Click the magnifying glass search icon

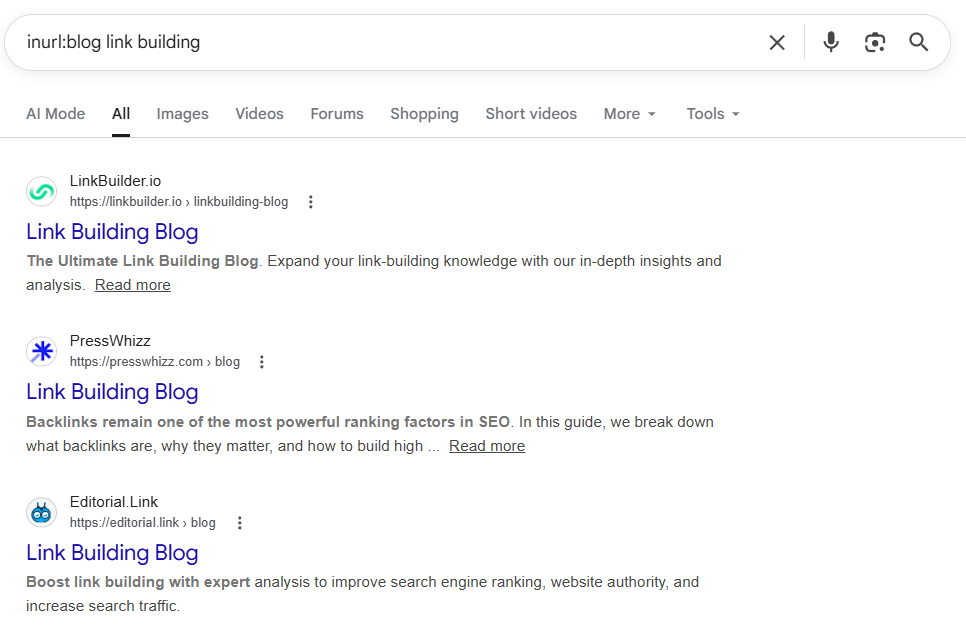[918, 42]
